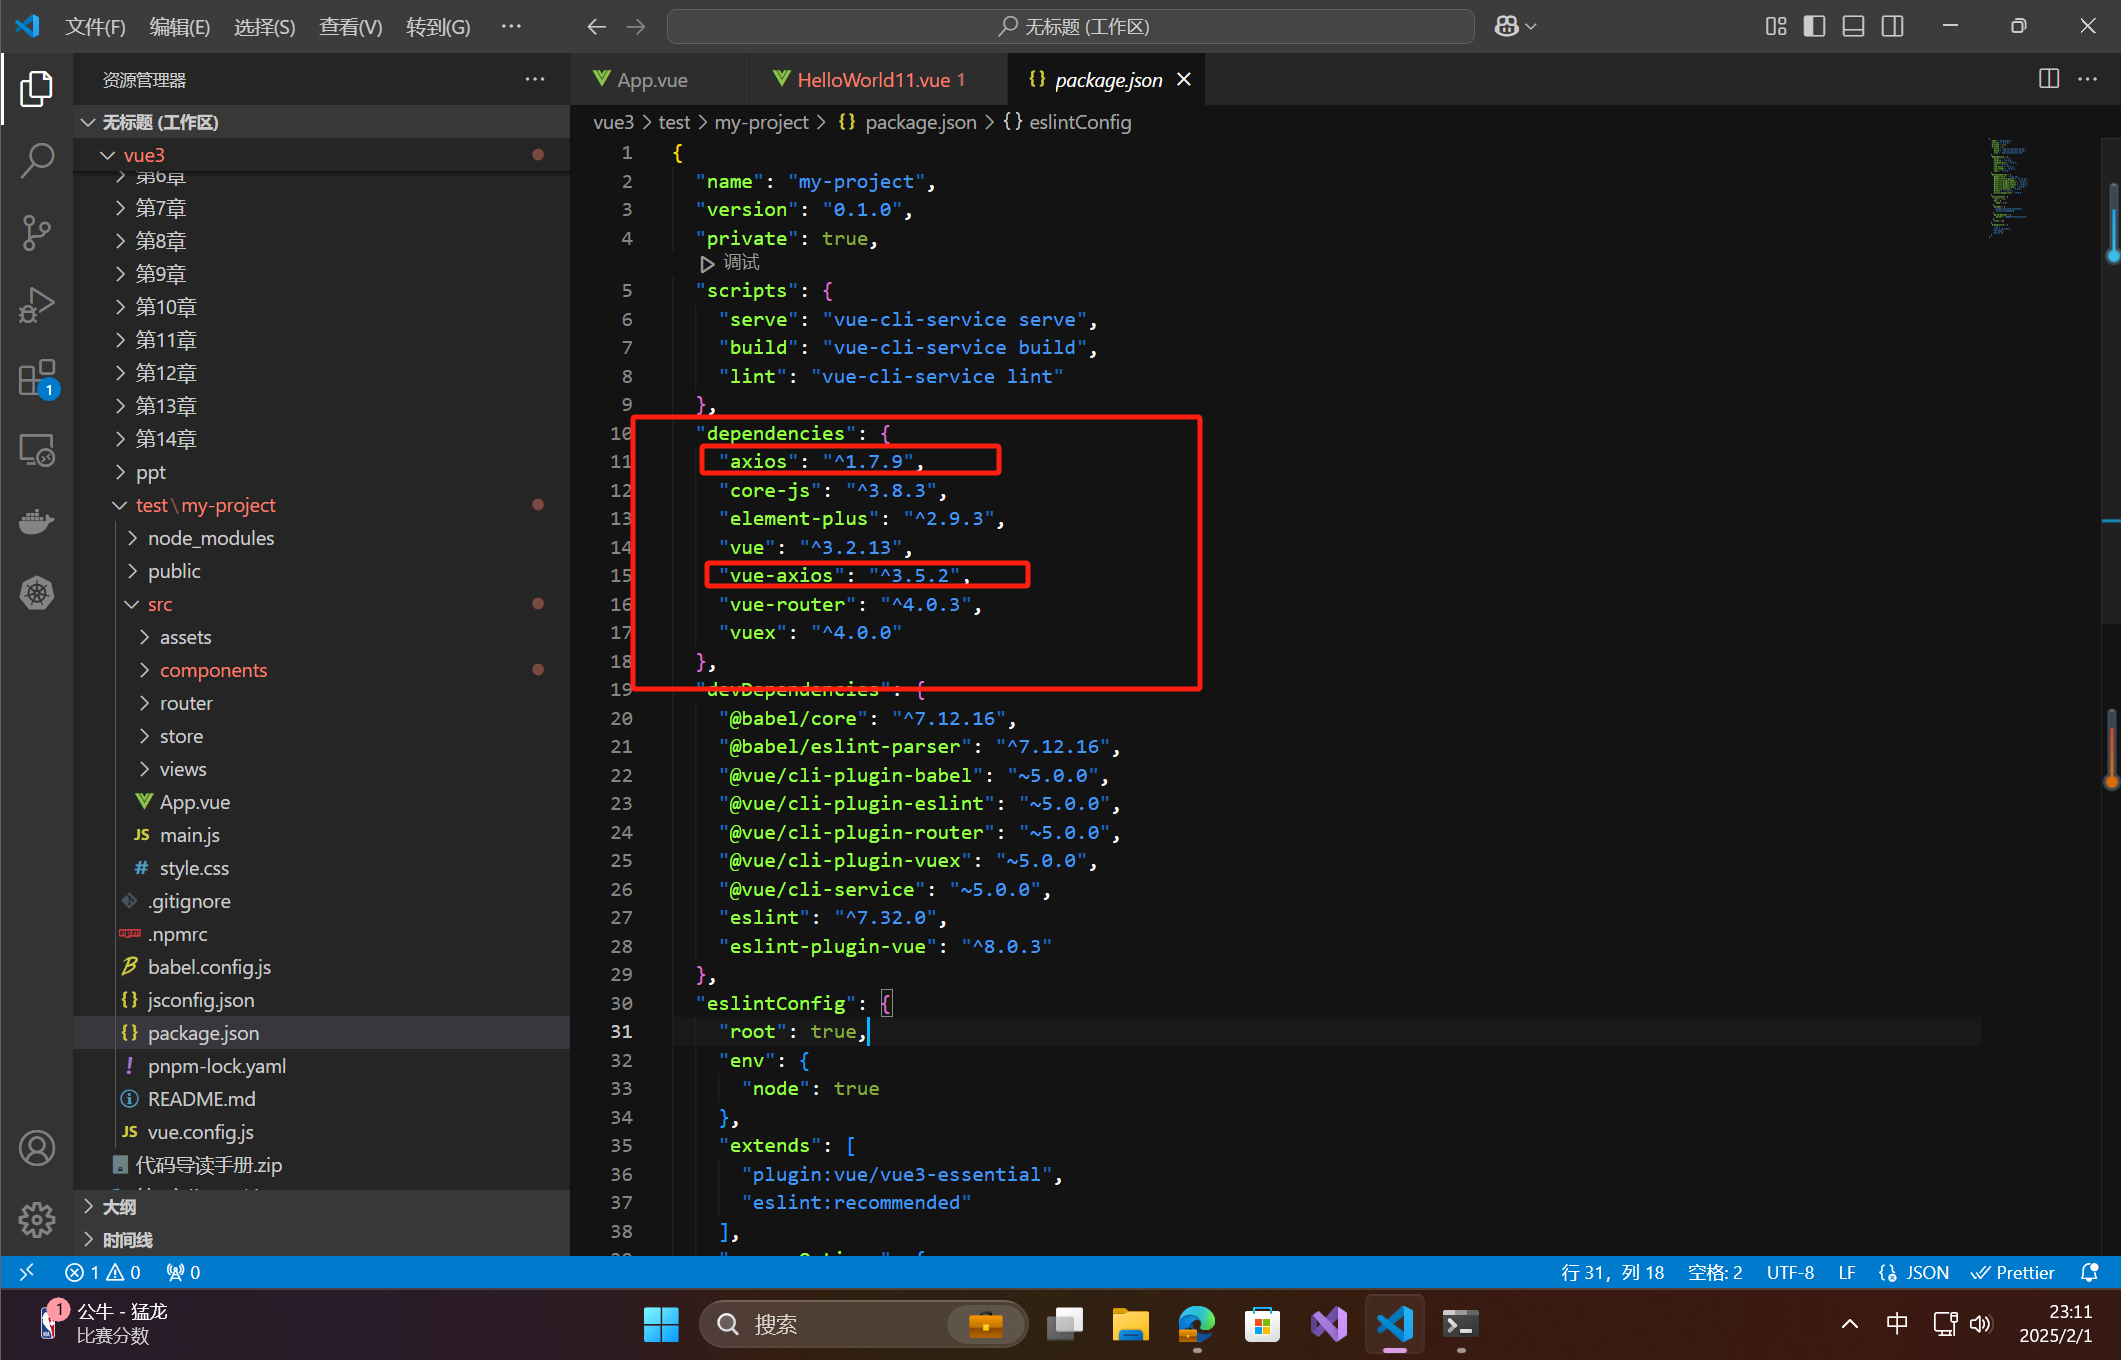Toggle the secondary side bar layout button
The height and width of the screenshot is (1360, 2121).
click(1892, 27)
